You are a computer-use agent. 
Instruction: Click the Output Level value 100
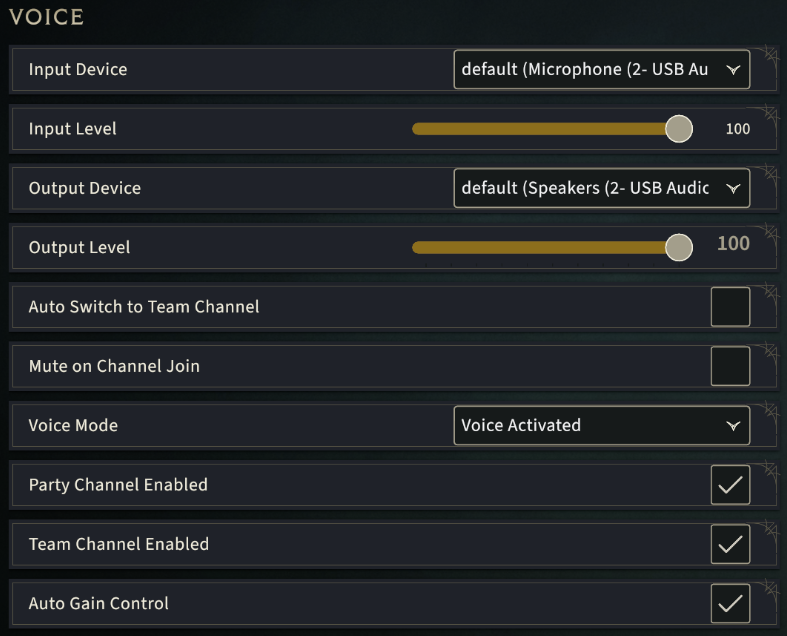tap(733, 244)
